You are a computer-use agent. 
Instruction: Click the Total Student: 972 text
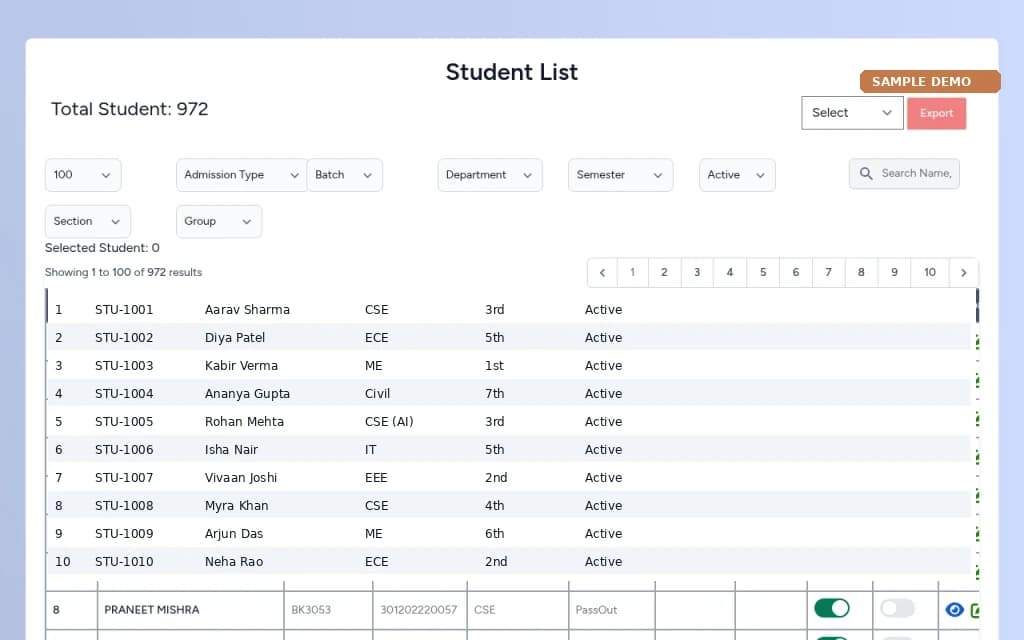tap(129, 109)
